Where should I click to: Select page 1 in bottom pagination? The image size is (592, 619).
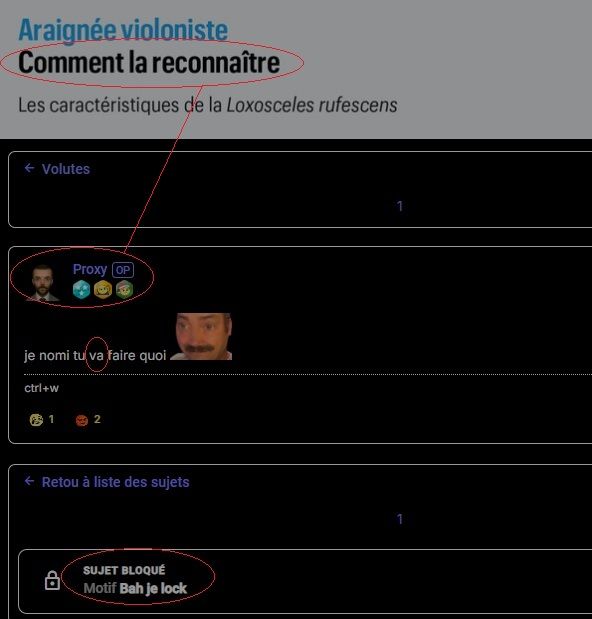[x=400, y=519]
